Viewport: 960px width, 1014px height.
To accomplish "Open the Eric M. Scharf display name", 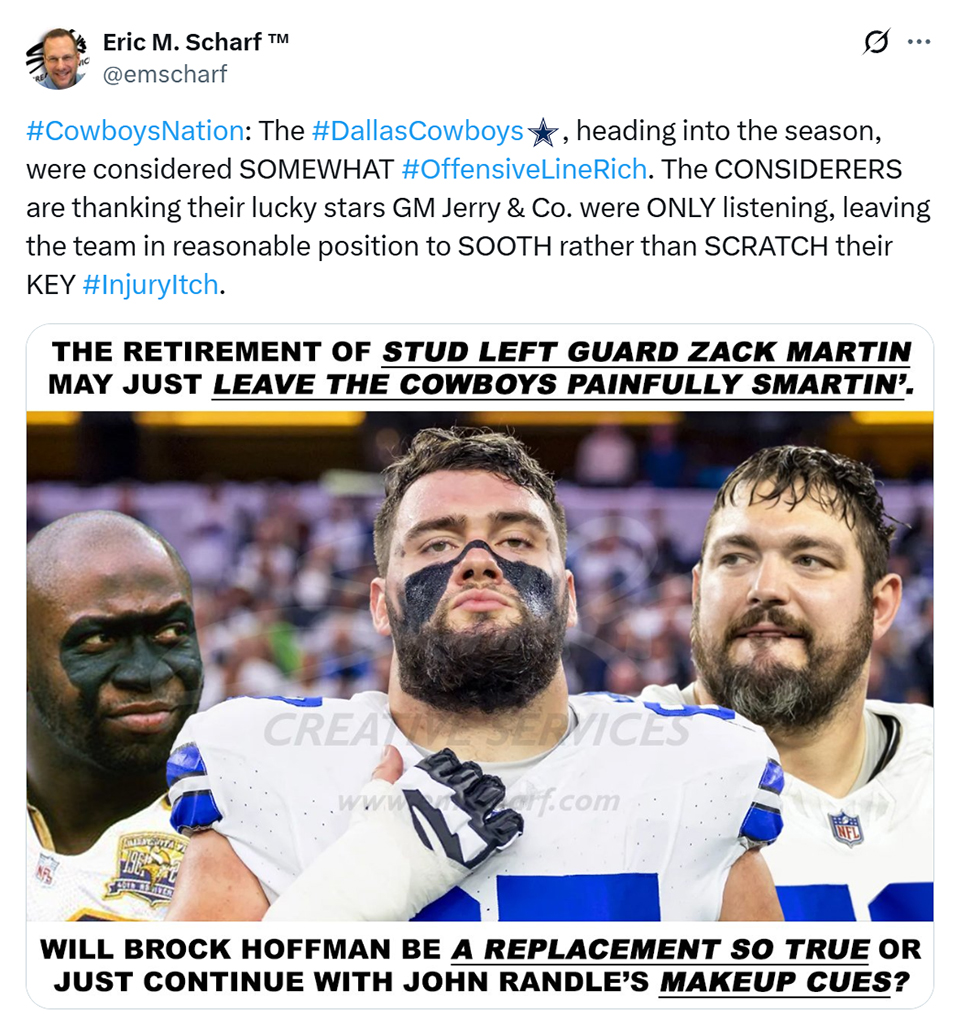I will 182,42.
